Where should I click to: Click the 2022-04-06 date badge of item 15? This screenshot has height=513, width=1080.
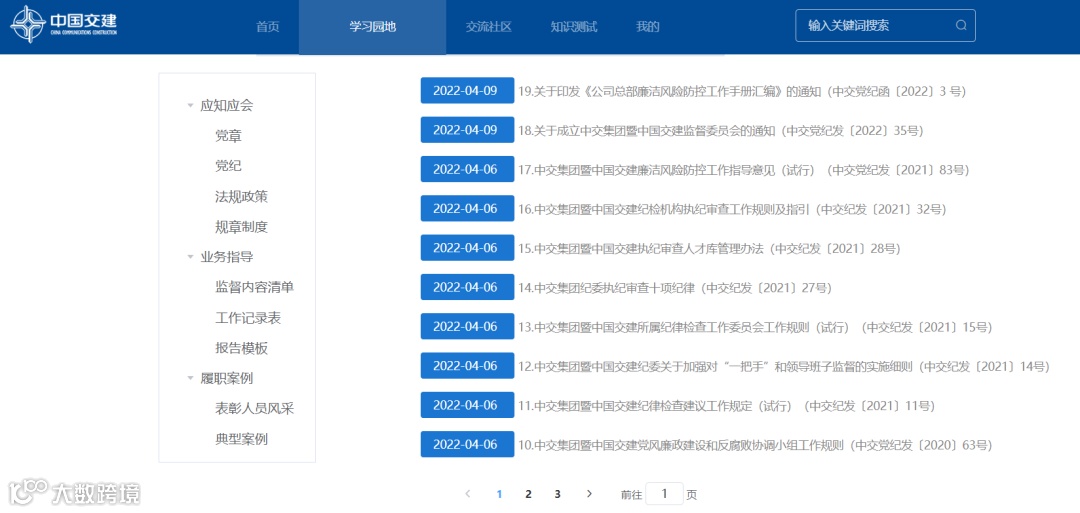coord(467,248)
